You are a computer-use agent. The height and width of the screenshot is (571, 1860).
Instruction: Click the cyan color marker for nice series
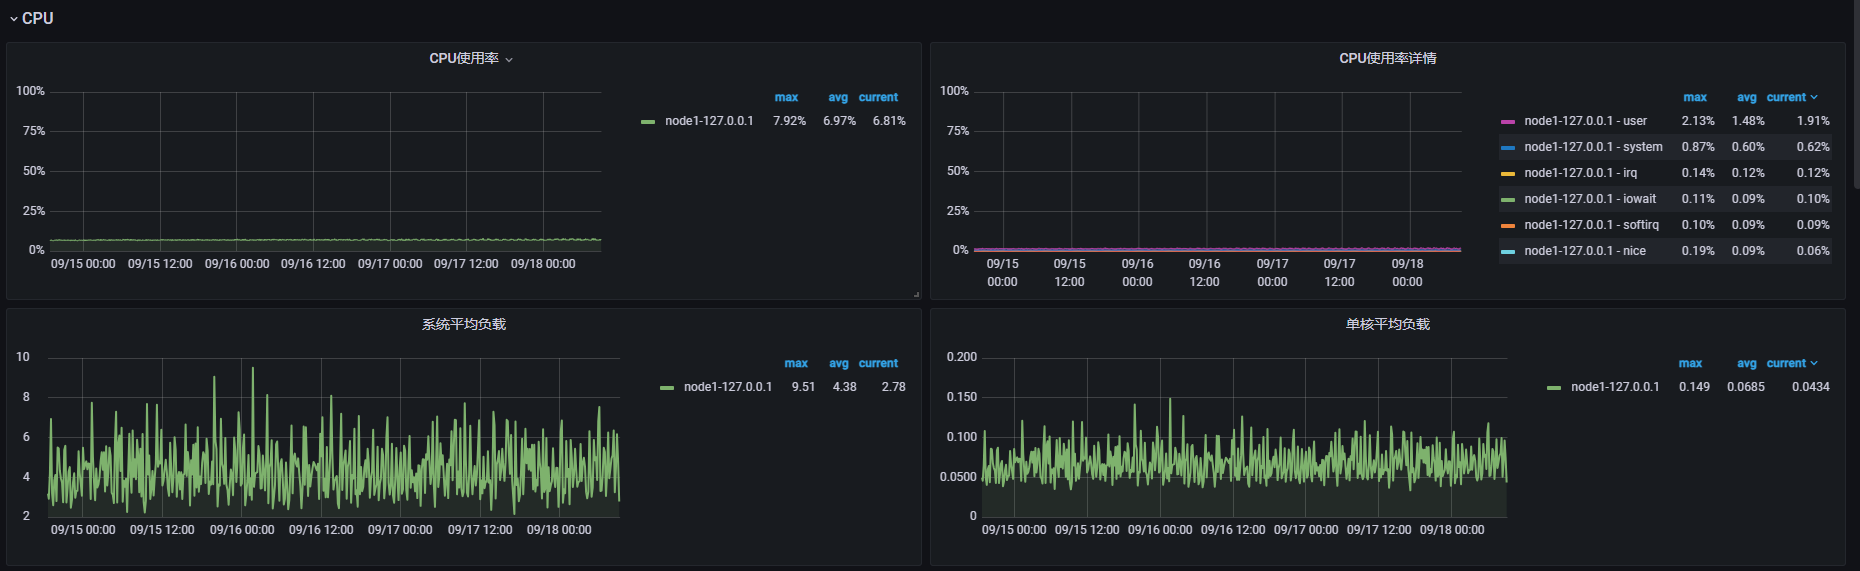click(1507, 252)
